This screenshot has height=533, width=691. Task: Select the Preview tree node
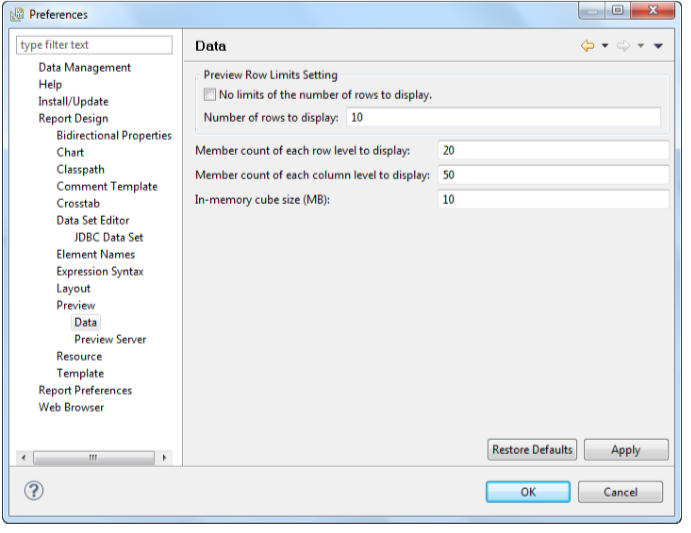point(76,305)
